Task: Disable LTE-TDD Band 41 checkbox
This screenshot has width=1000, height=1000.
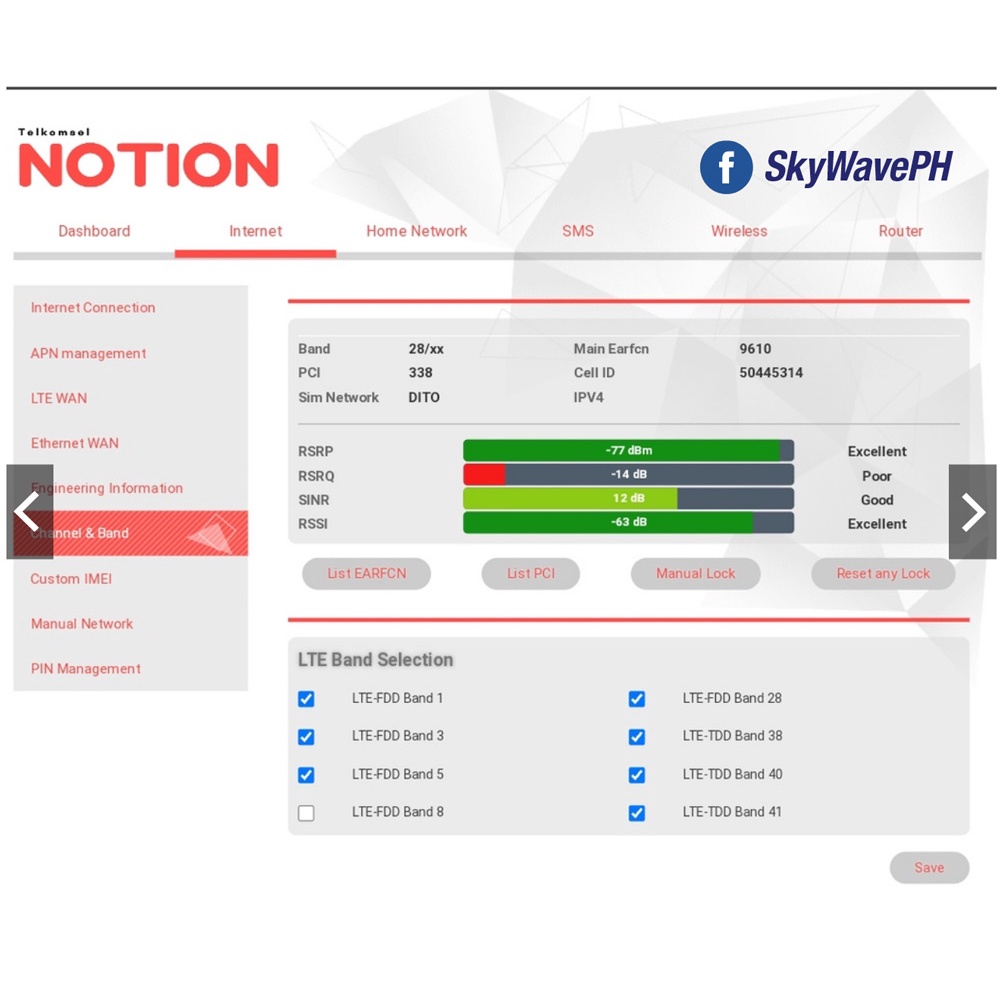Action: (637, 813)
